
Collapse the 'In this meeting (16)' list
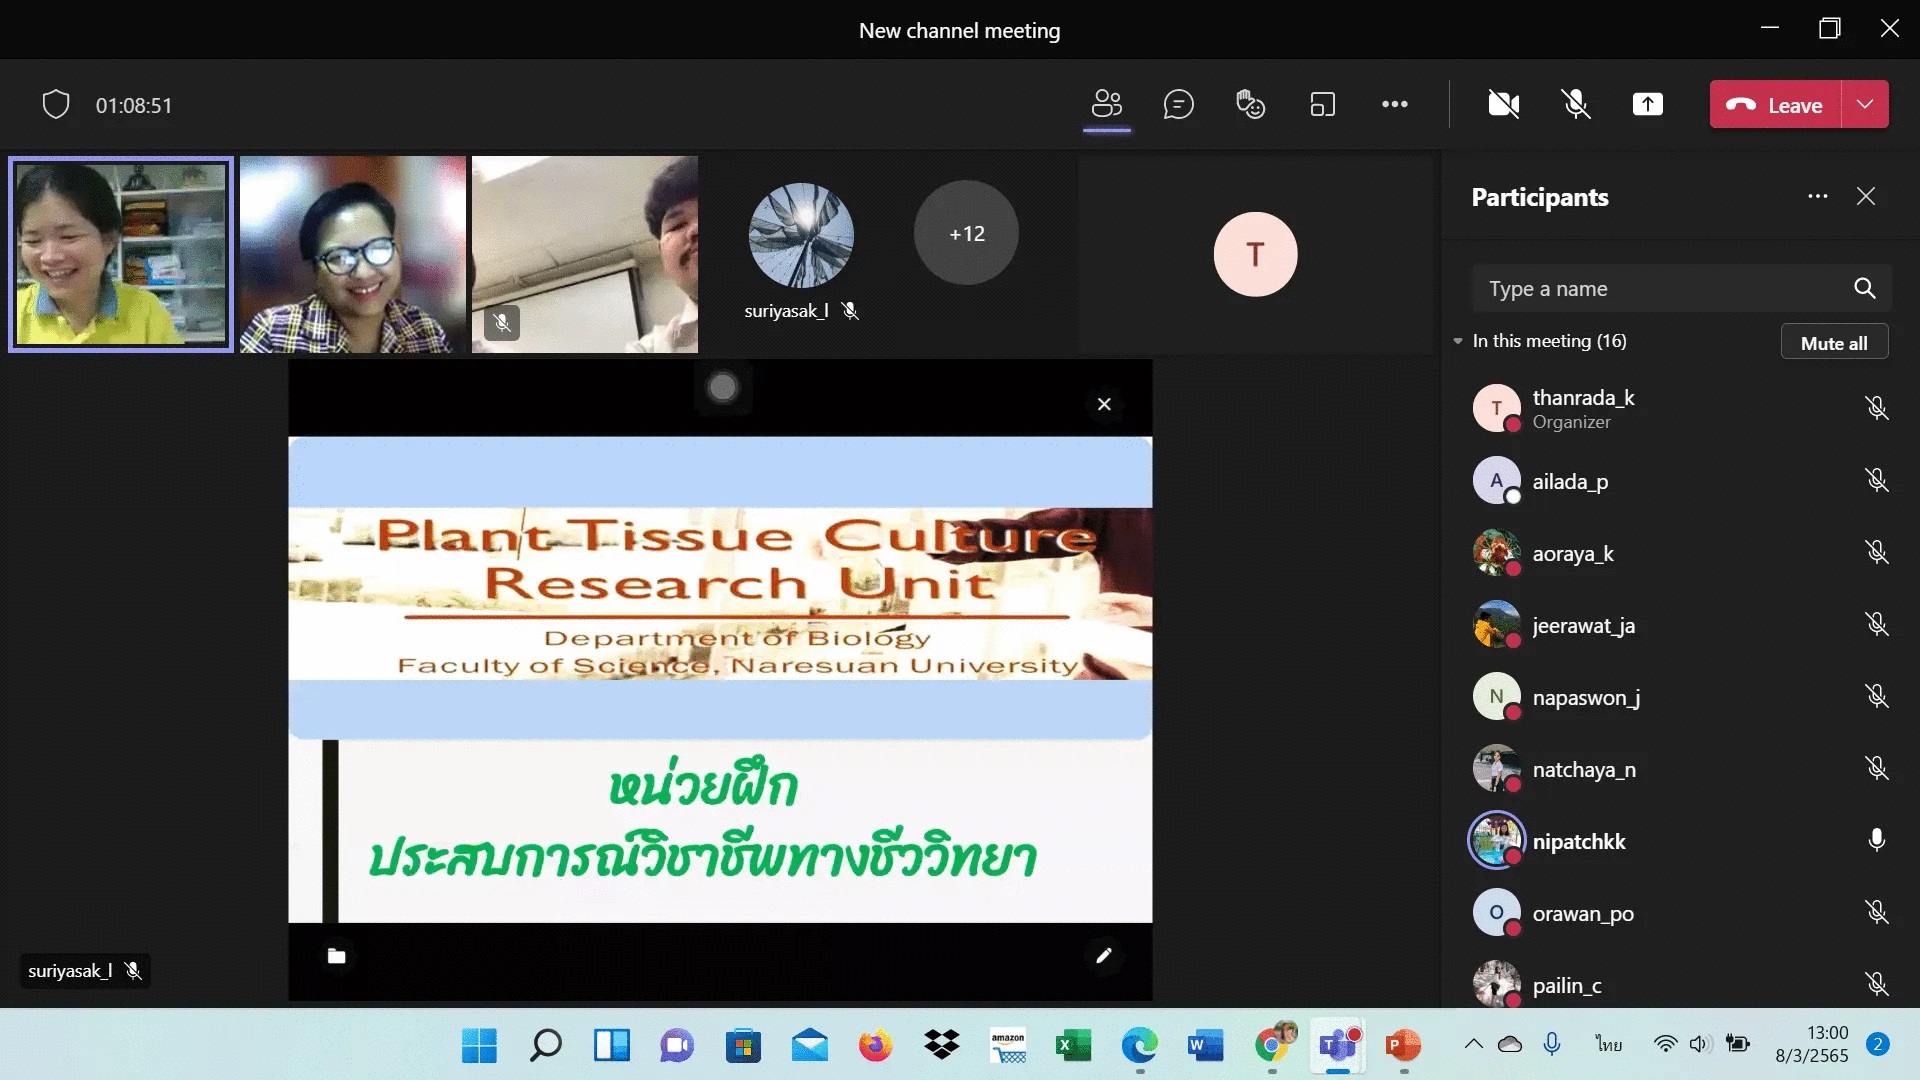point(1458,341)
